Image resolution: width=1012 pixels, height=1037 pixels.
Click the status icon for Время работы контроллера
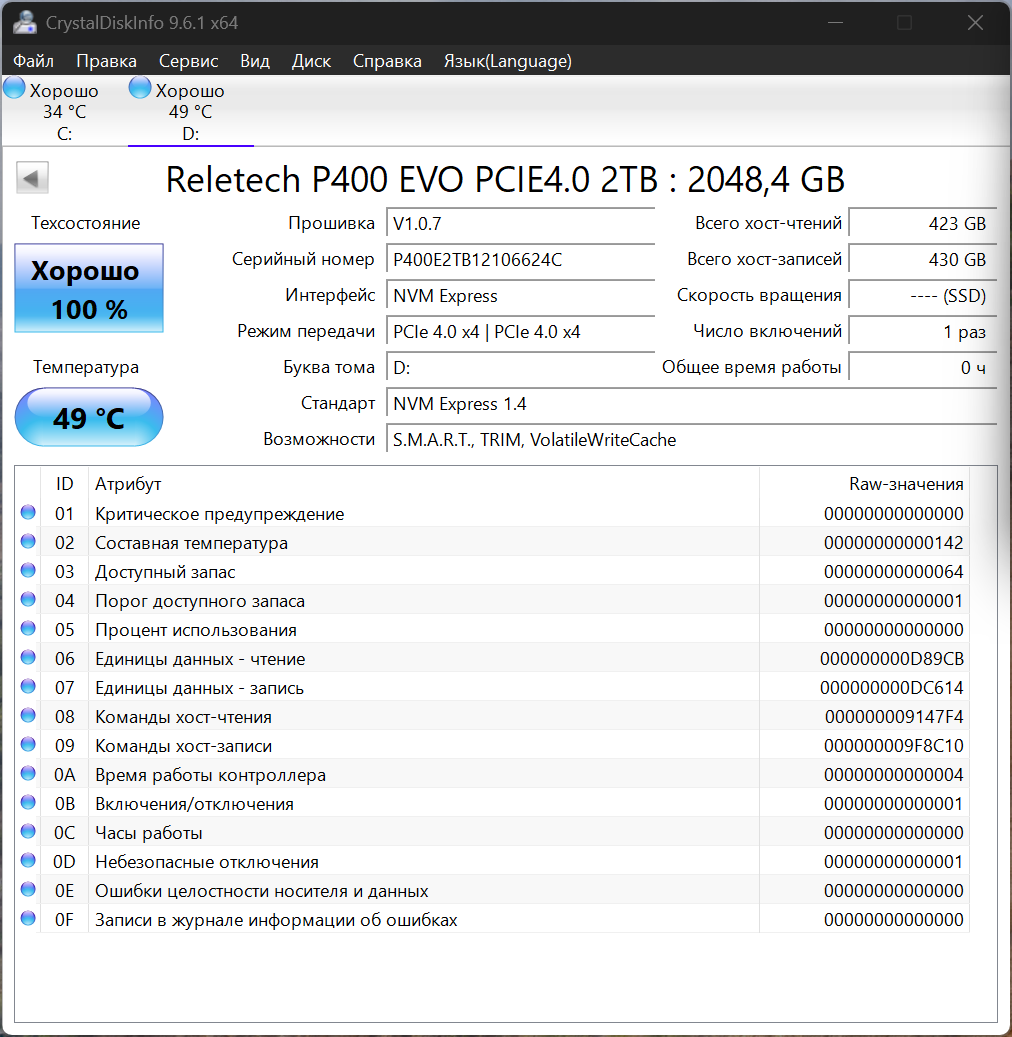coord(28,774)
